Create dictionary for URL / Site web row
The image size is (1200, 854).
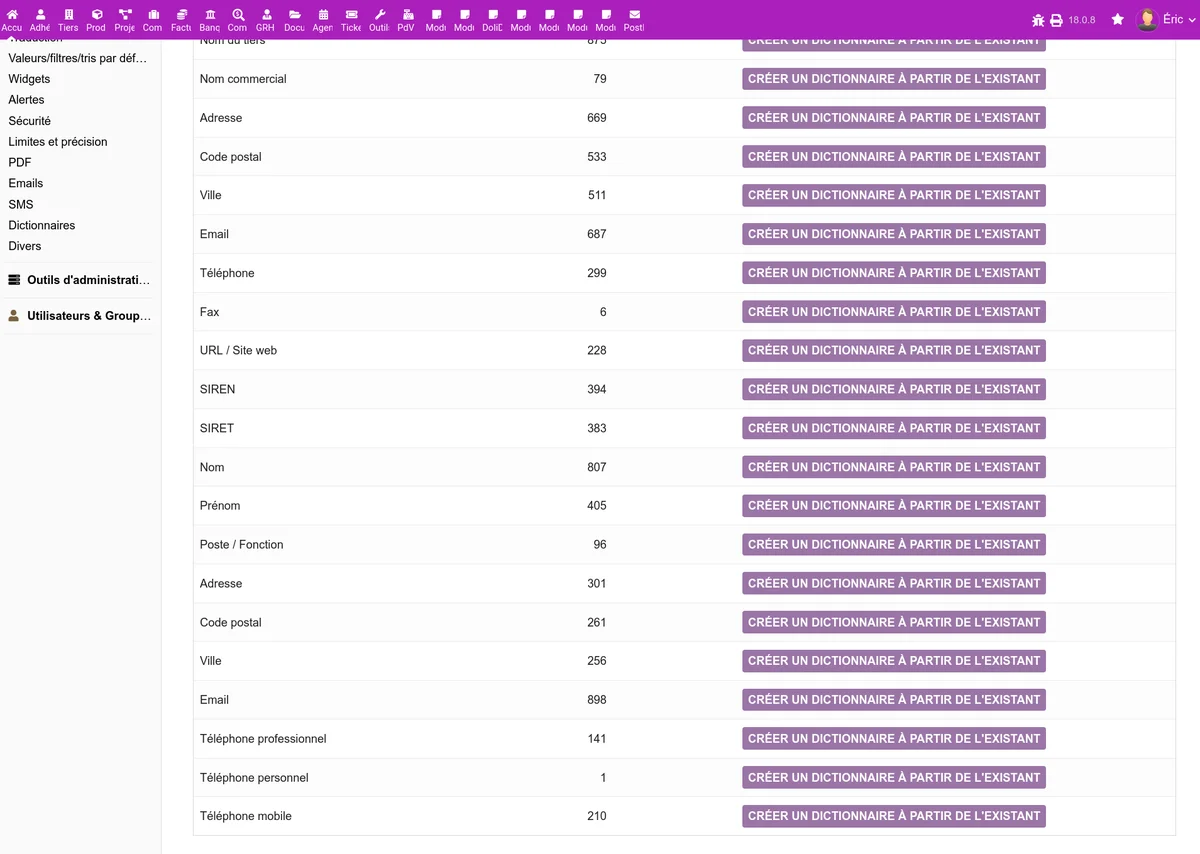894,351
